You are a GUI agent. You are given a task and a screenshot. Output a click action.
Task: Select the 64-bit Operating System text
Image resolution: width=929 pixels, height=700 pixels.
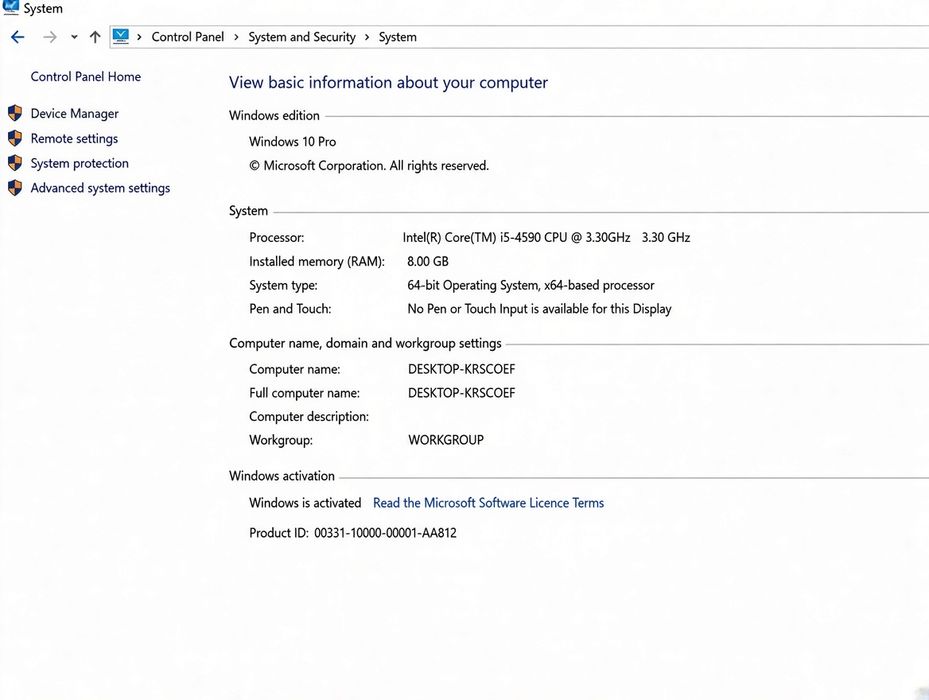click(x=531, y=285)
